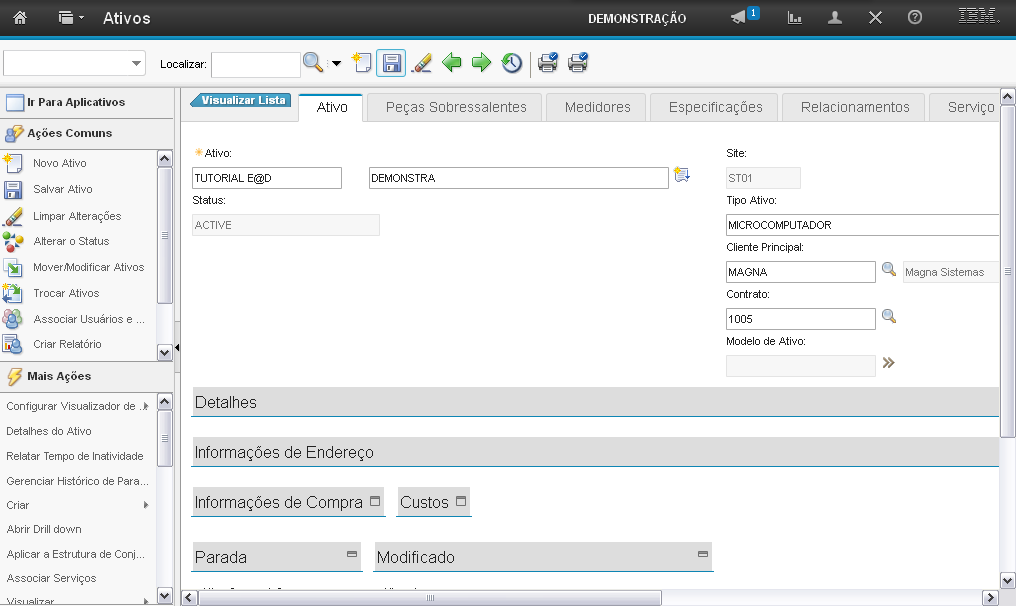Go to the previous record arrow
Screen dimensions: 1016x607
[452, 63]
